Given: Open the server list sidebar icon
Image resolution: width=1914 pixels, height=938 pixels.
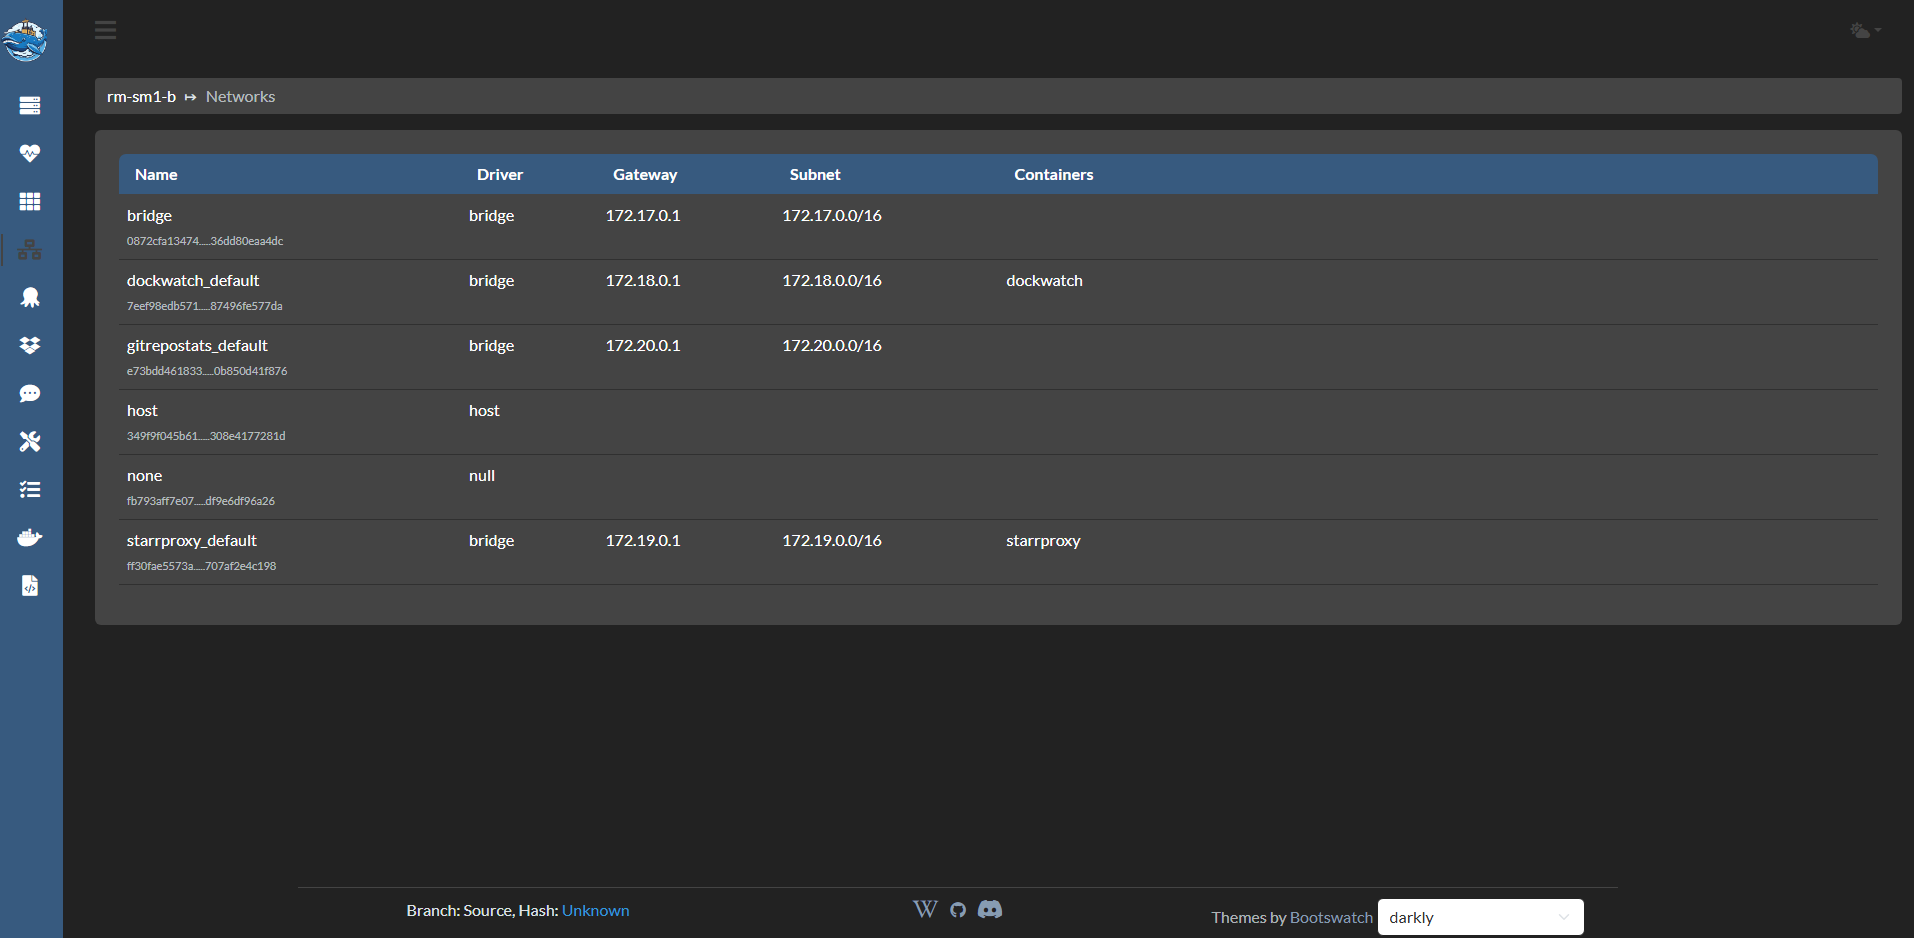Looking at the screenshot, I should tap(30, 105).
